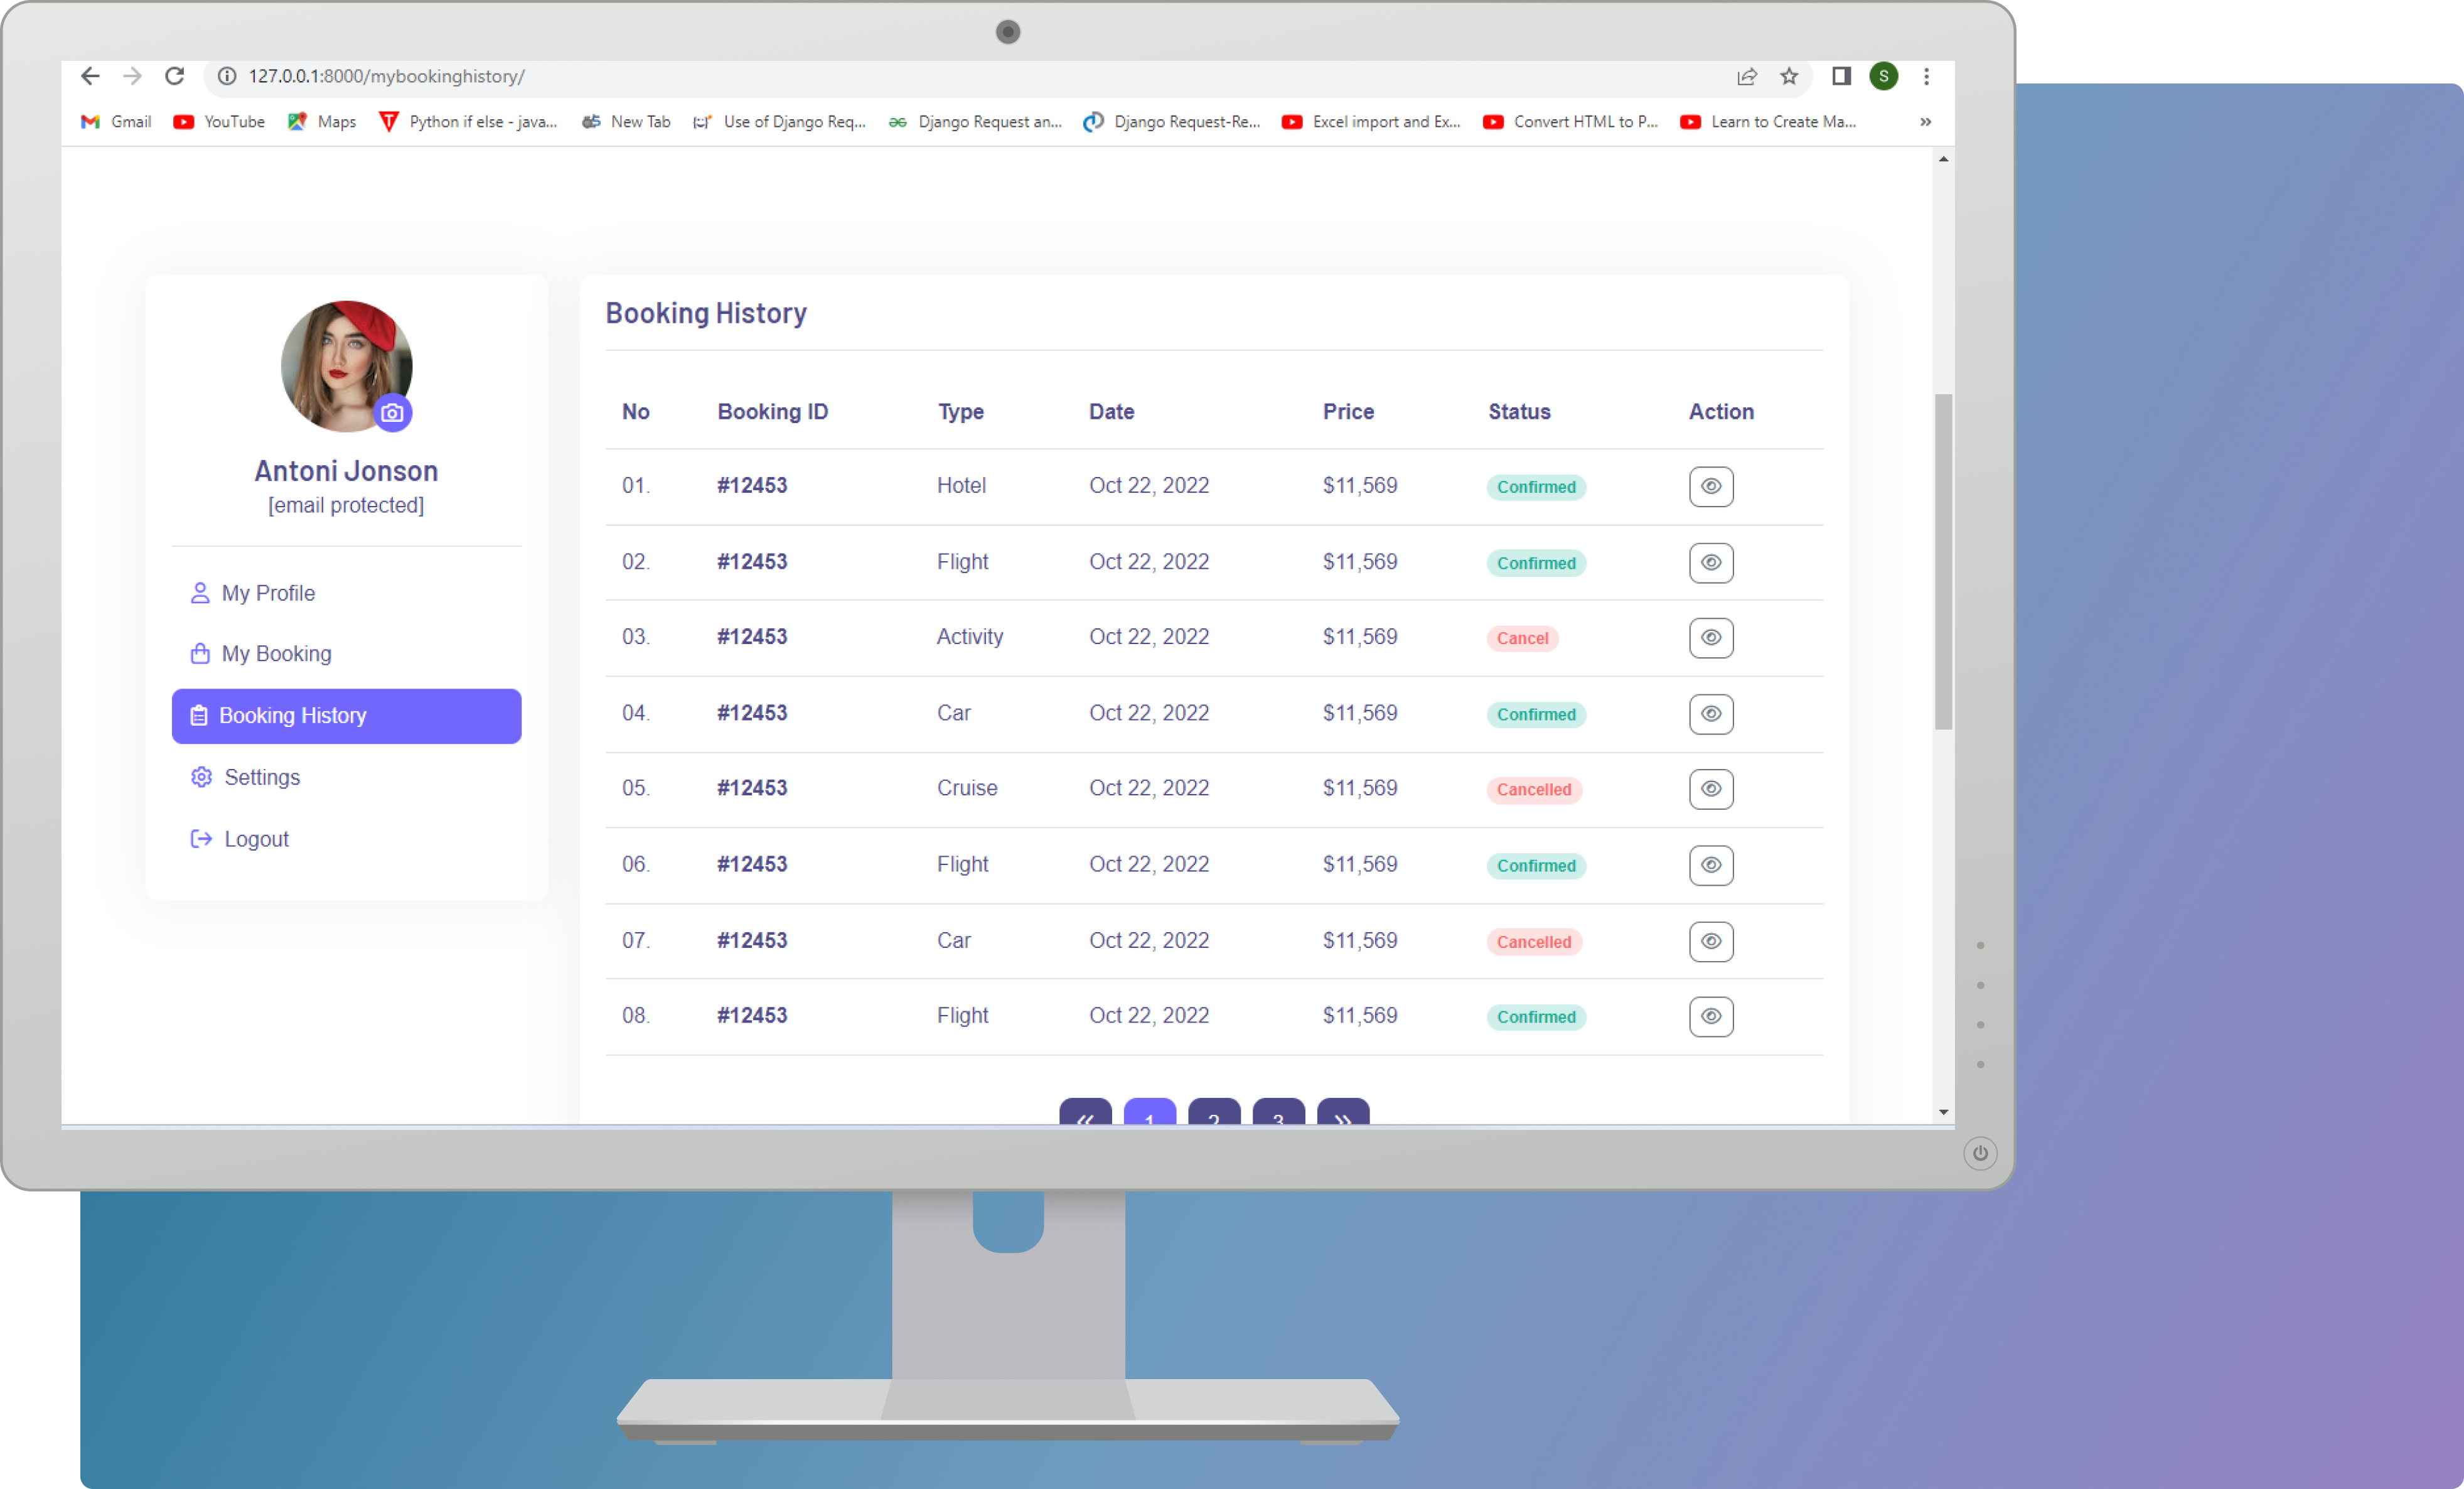2464x1489 pixels.
Task: Click the My Profile sidebar icon
Action: pos(201,591)
